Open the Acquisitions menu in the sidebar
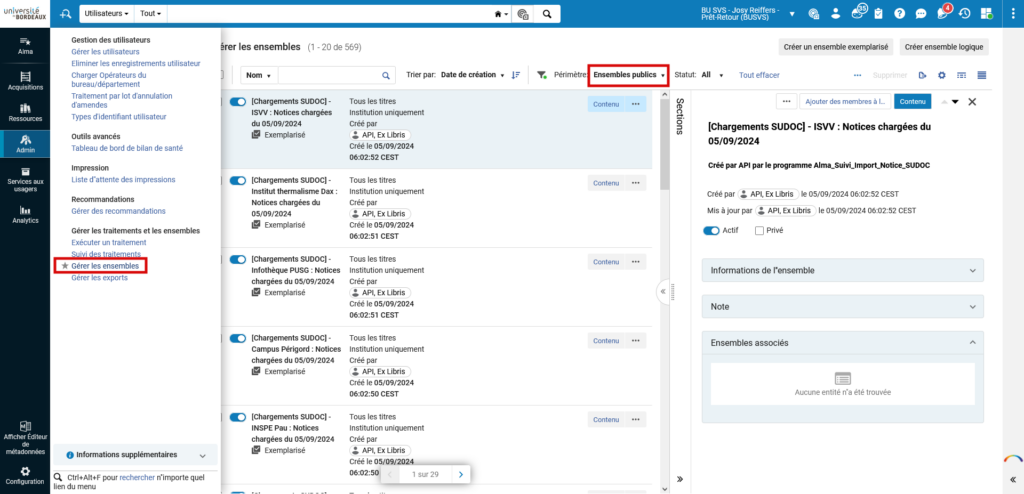This screenshot has width=1024, height=494. pyautogui.click(x=25, y=81)
